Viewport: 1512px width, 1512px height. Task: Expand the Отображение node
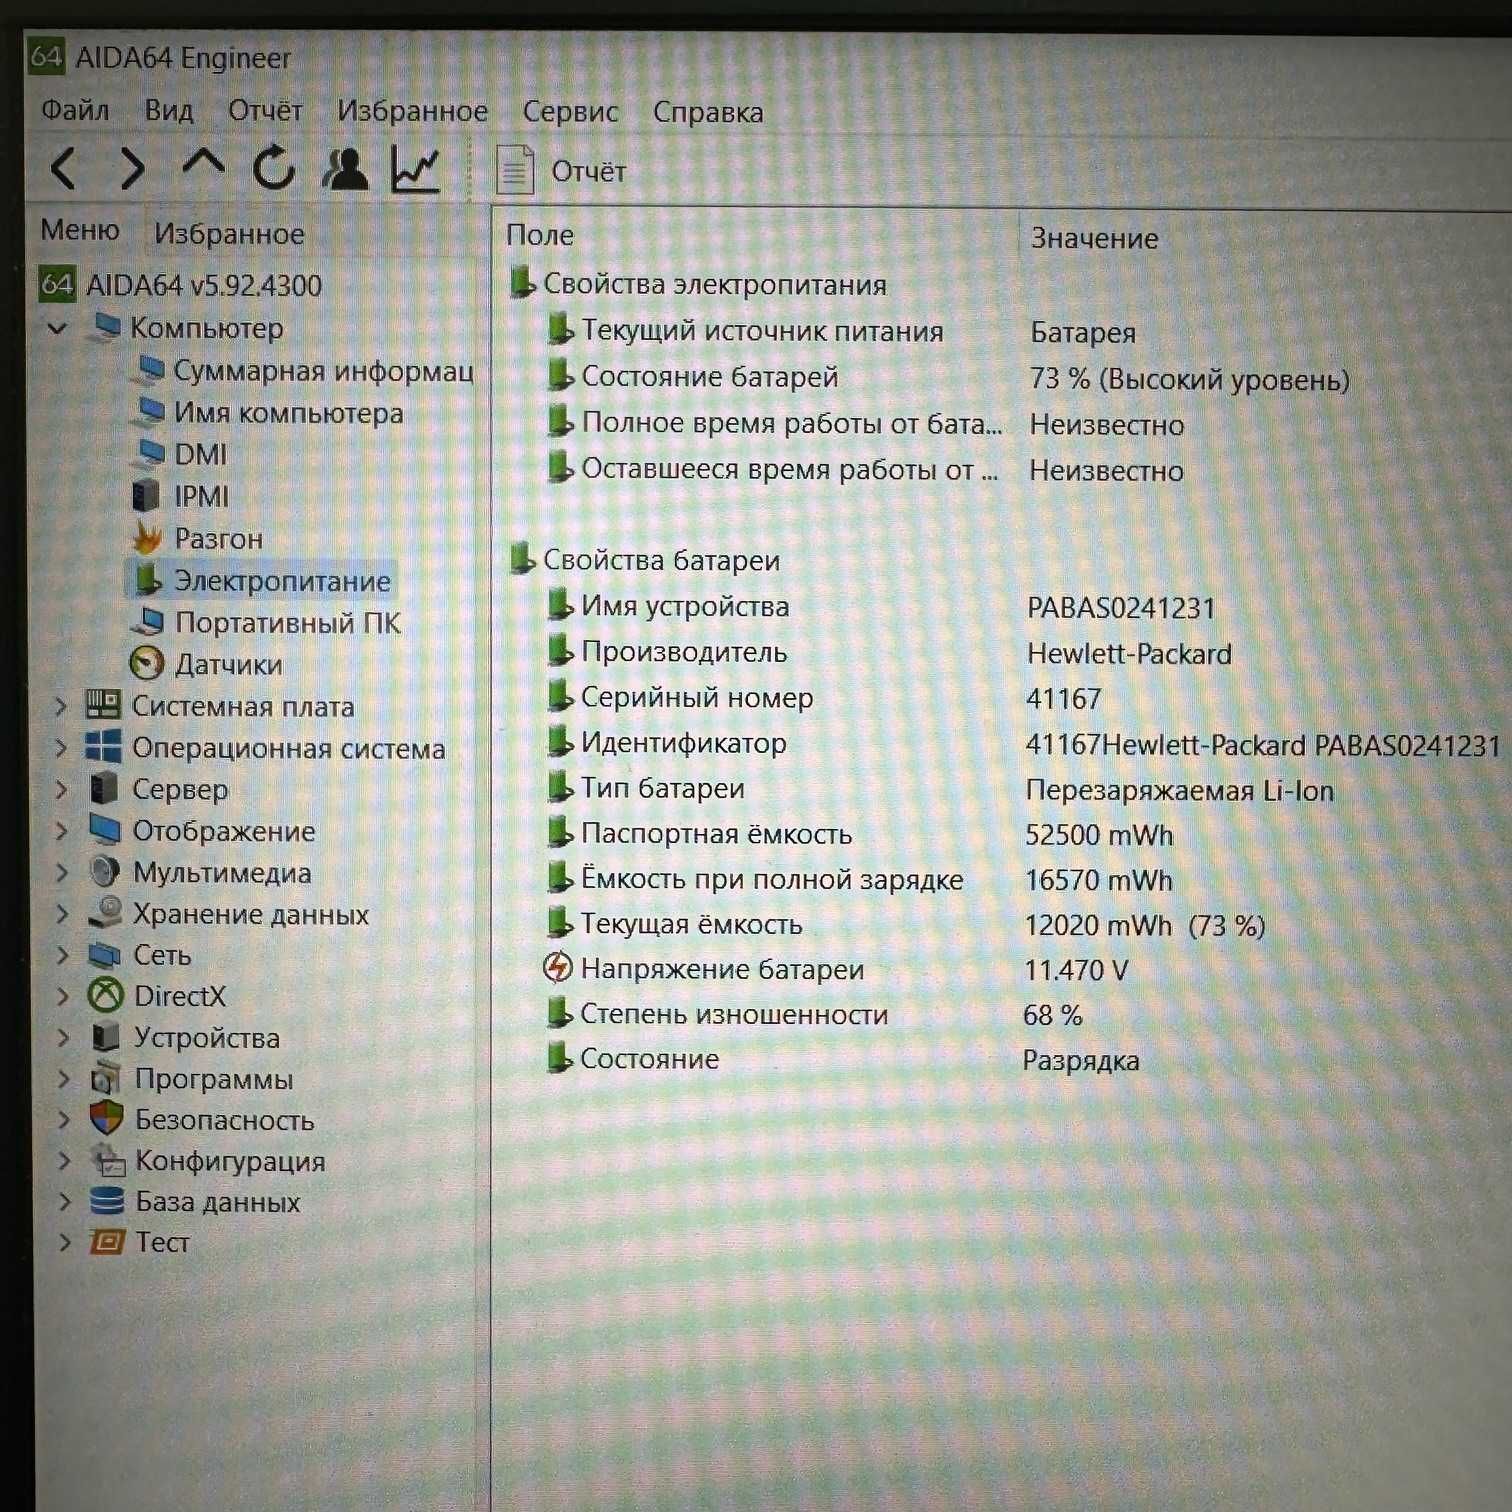61,830
